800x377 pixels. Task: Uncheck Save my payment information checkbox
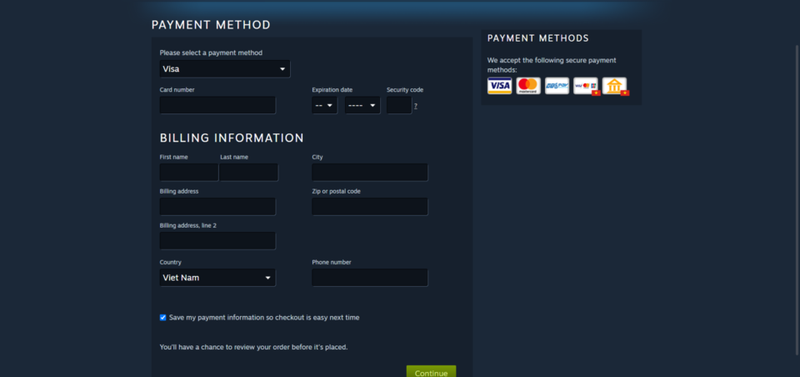[163, 317]
